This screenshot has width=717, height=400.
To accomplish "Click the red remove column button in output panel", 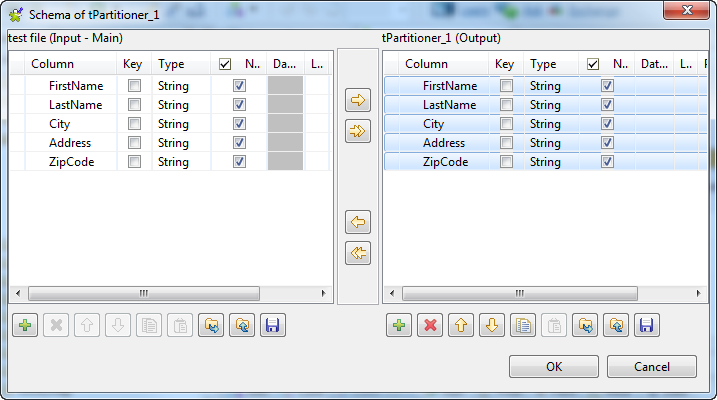I will (429, 326).
